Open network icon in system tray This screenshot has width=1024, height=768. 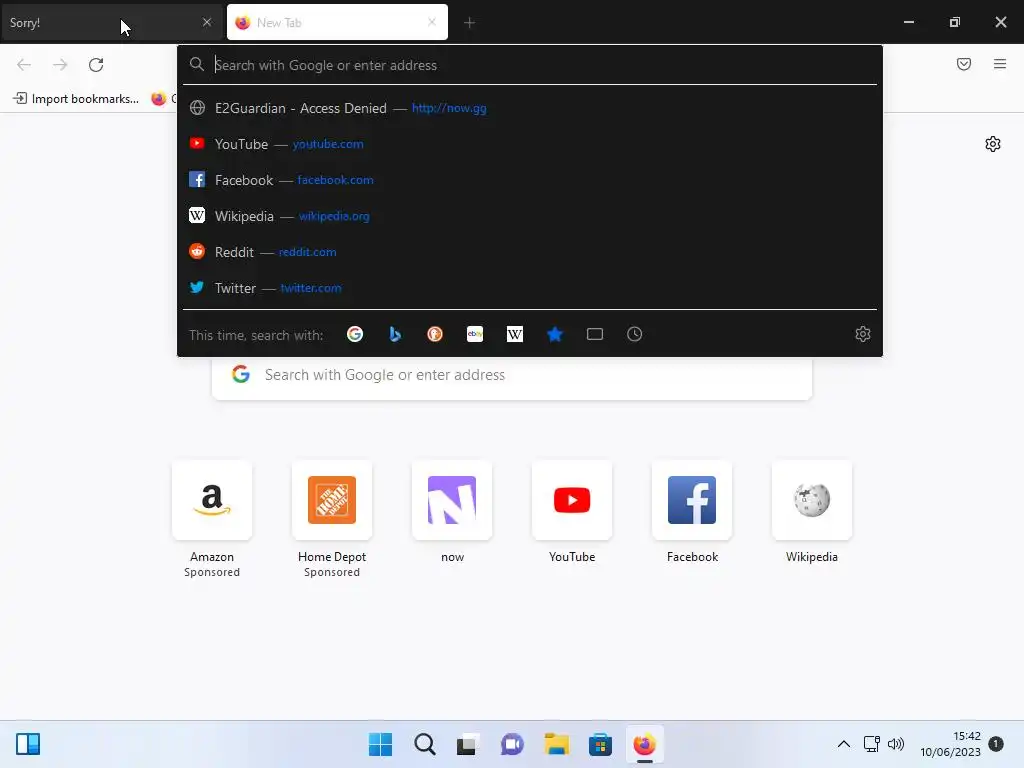[x=872, y=744]
